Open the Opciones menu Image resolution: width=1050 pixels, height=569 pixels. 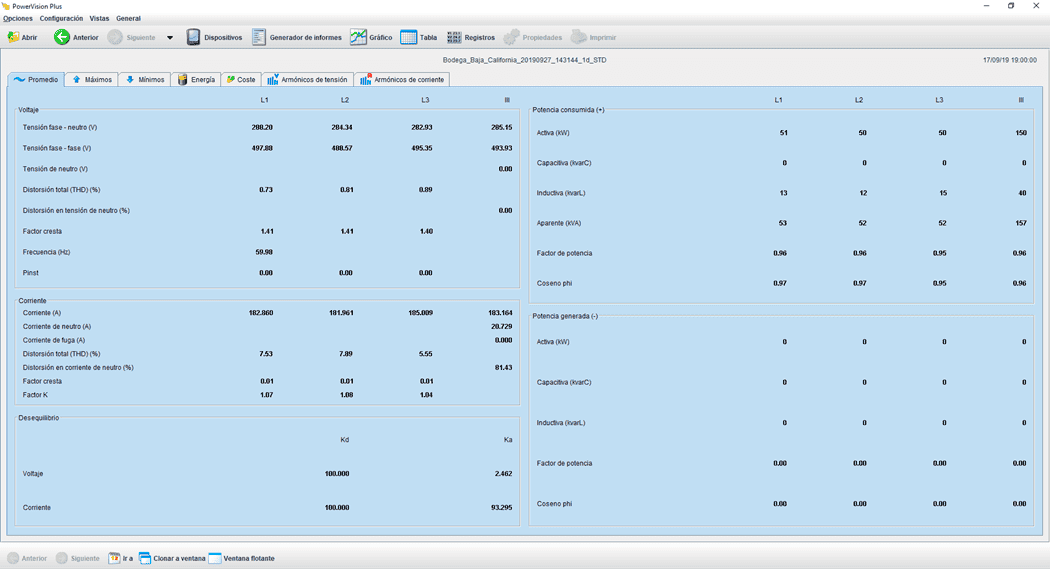click(18, 19)
